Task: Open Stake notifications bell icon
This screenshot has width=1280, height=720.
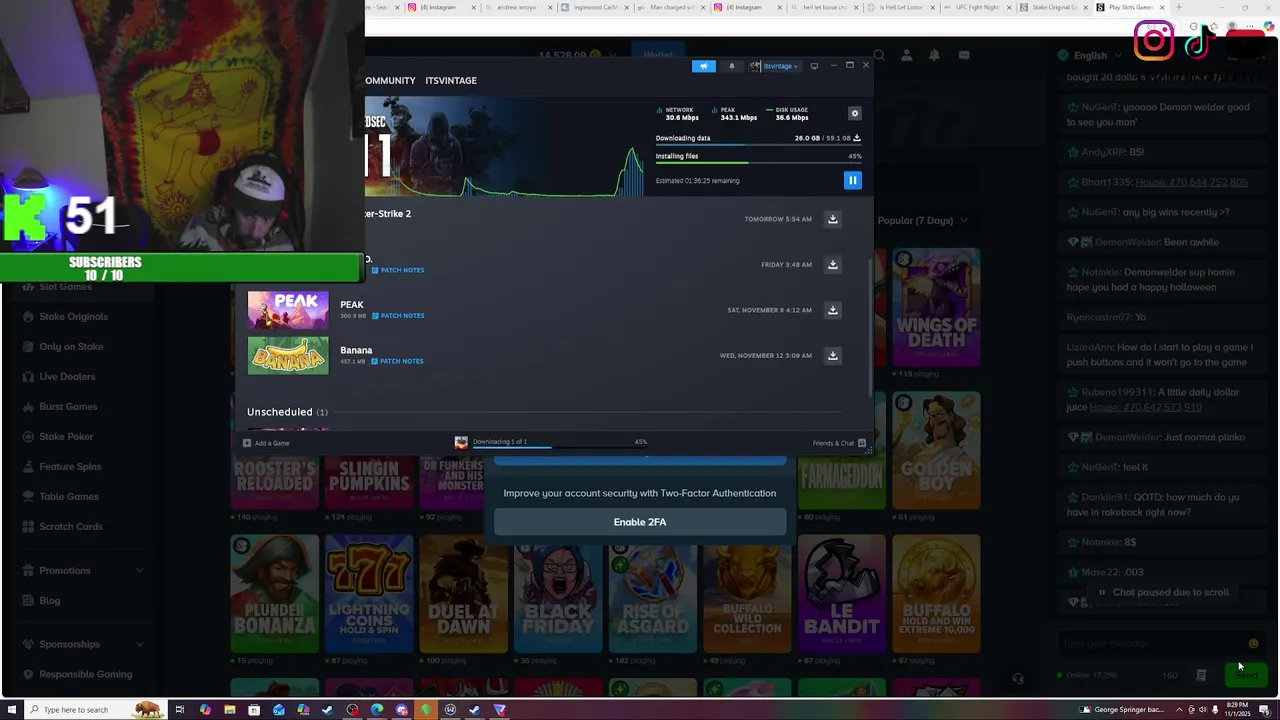Action: [934, 56]
